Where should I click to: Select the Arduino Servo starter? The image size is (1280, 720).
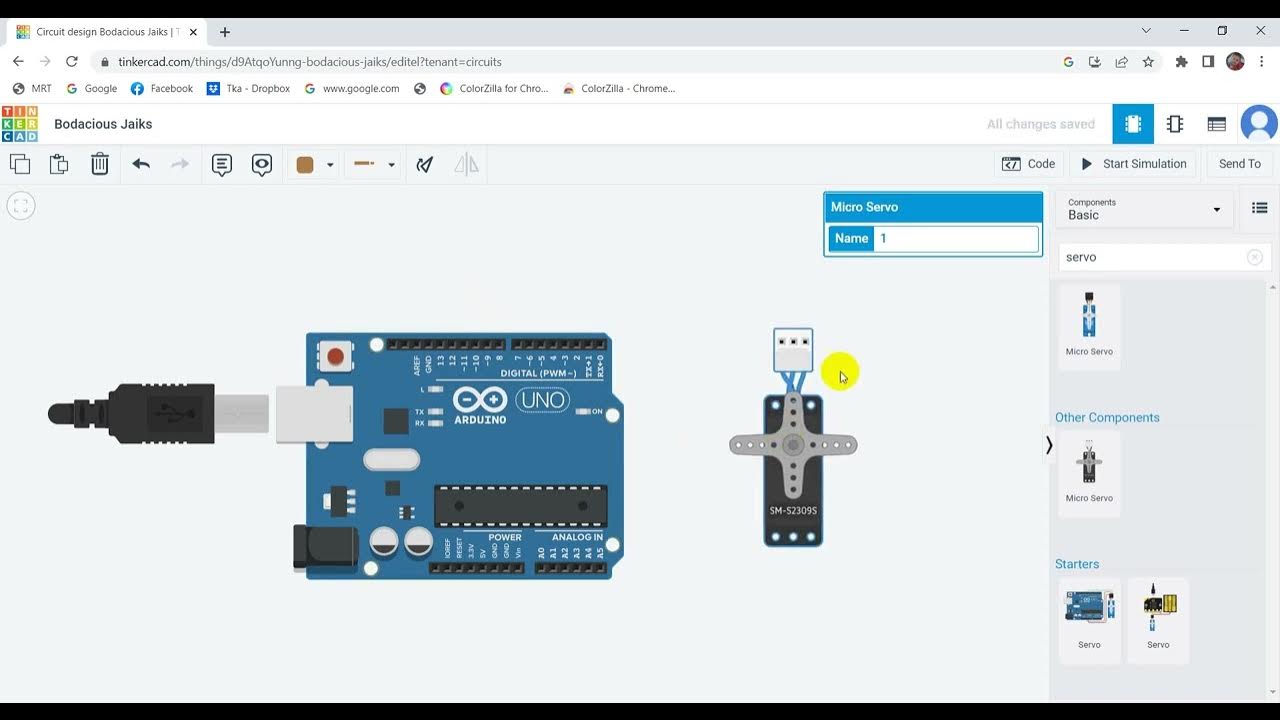pyautogui.click(x=1089, y=619)
